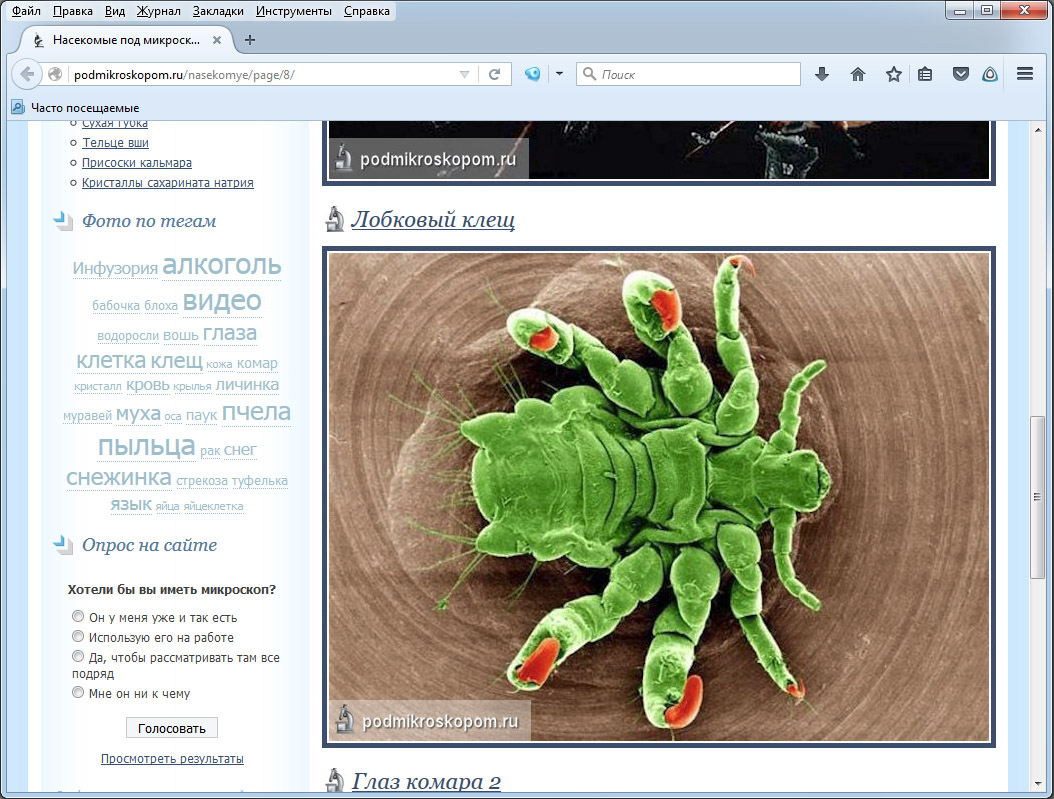The width and height of the screenshot is (1054, 799).
Task: Select 'Он у меня уже и так есть' option
Action: (x=78, y=617)
